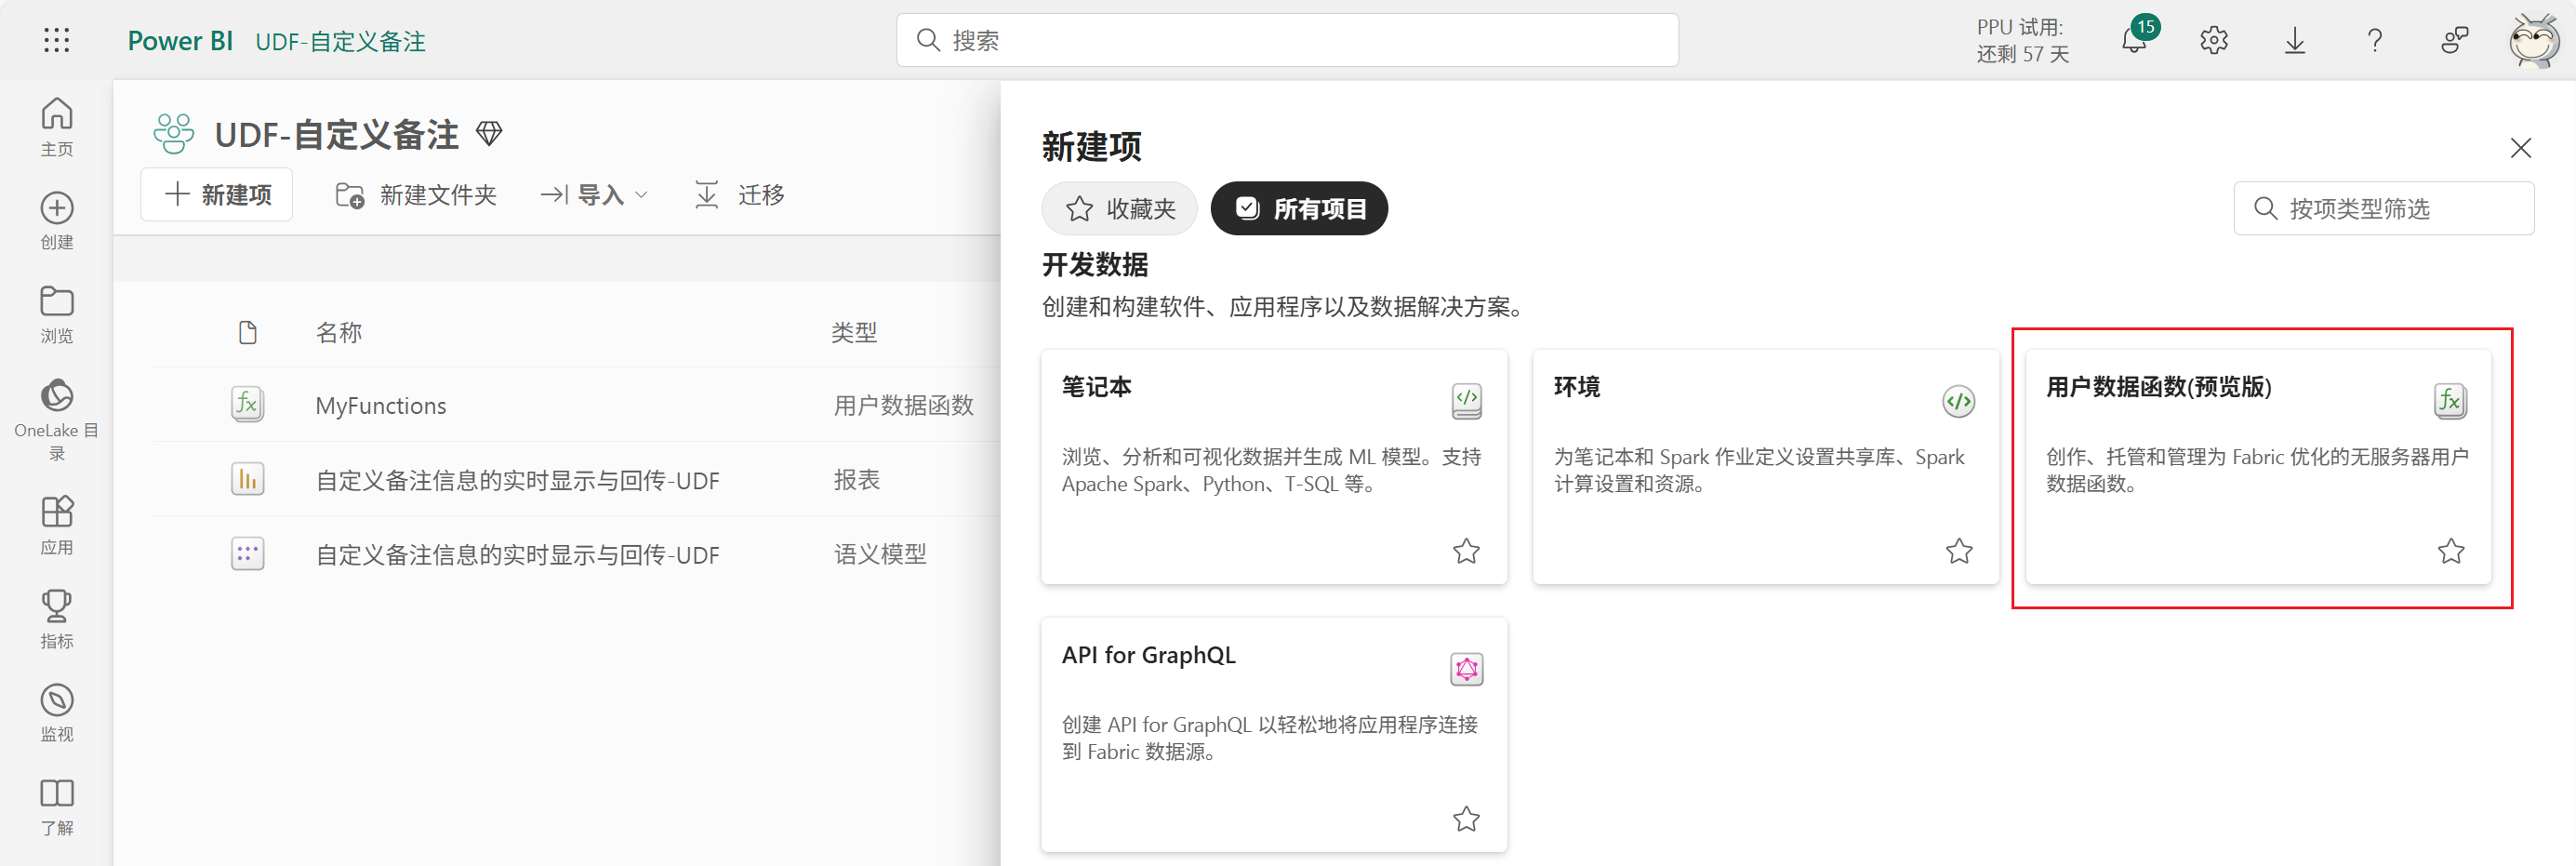The image size is (2576, 866).
Task: Go to 主页 in the sidebar
Action: pyautogui.click(x=57, y=127)
